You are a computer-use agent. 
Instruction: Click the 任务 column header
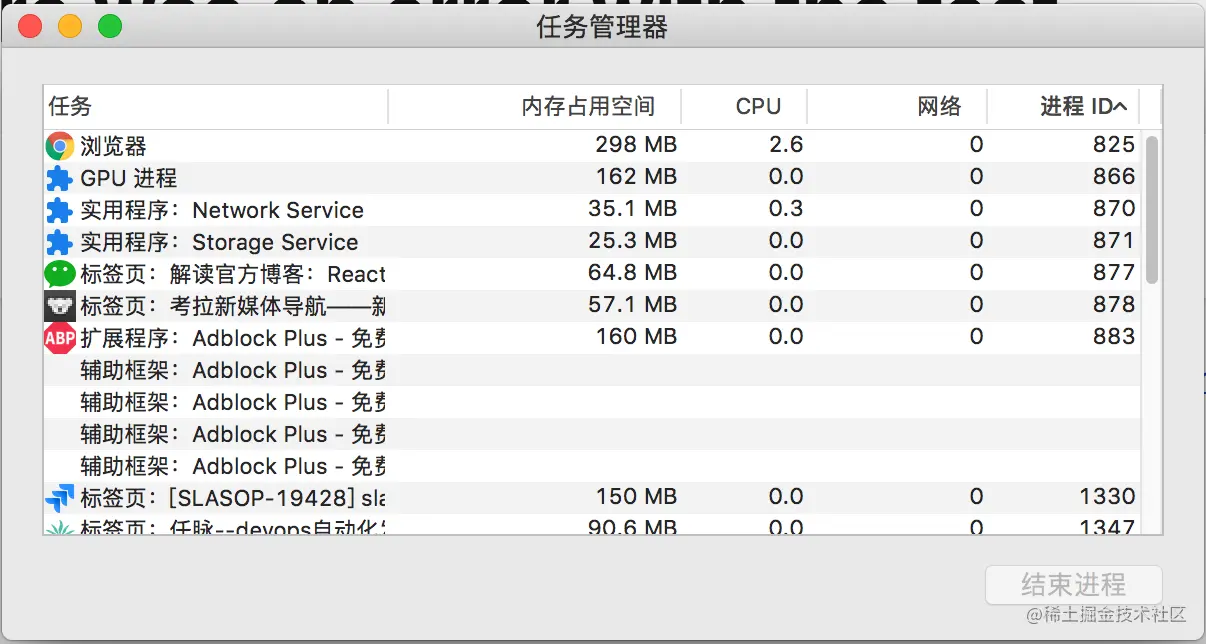70,106
